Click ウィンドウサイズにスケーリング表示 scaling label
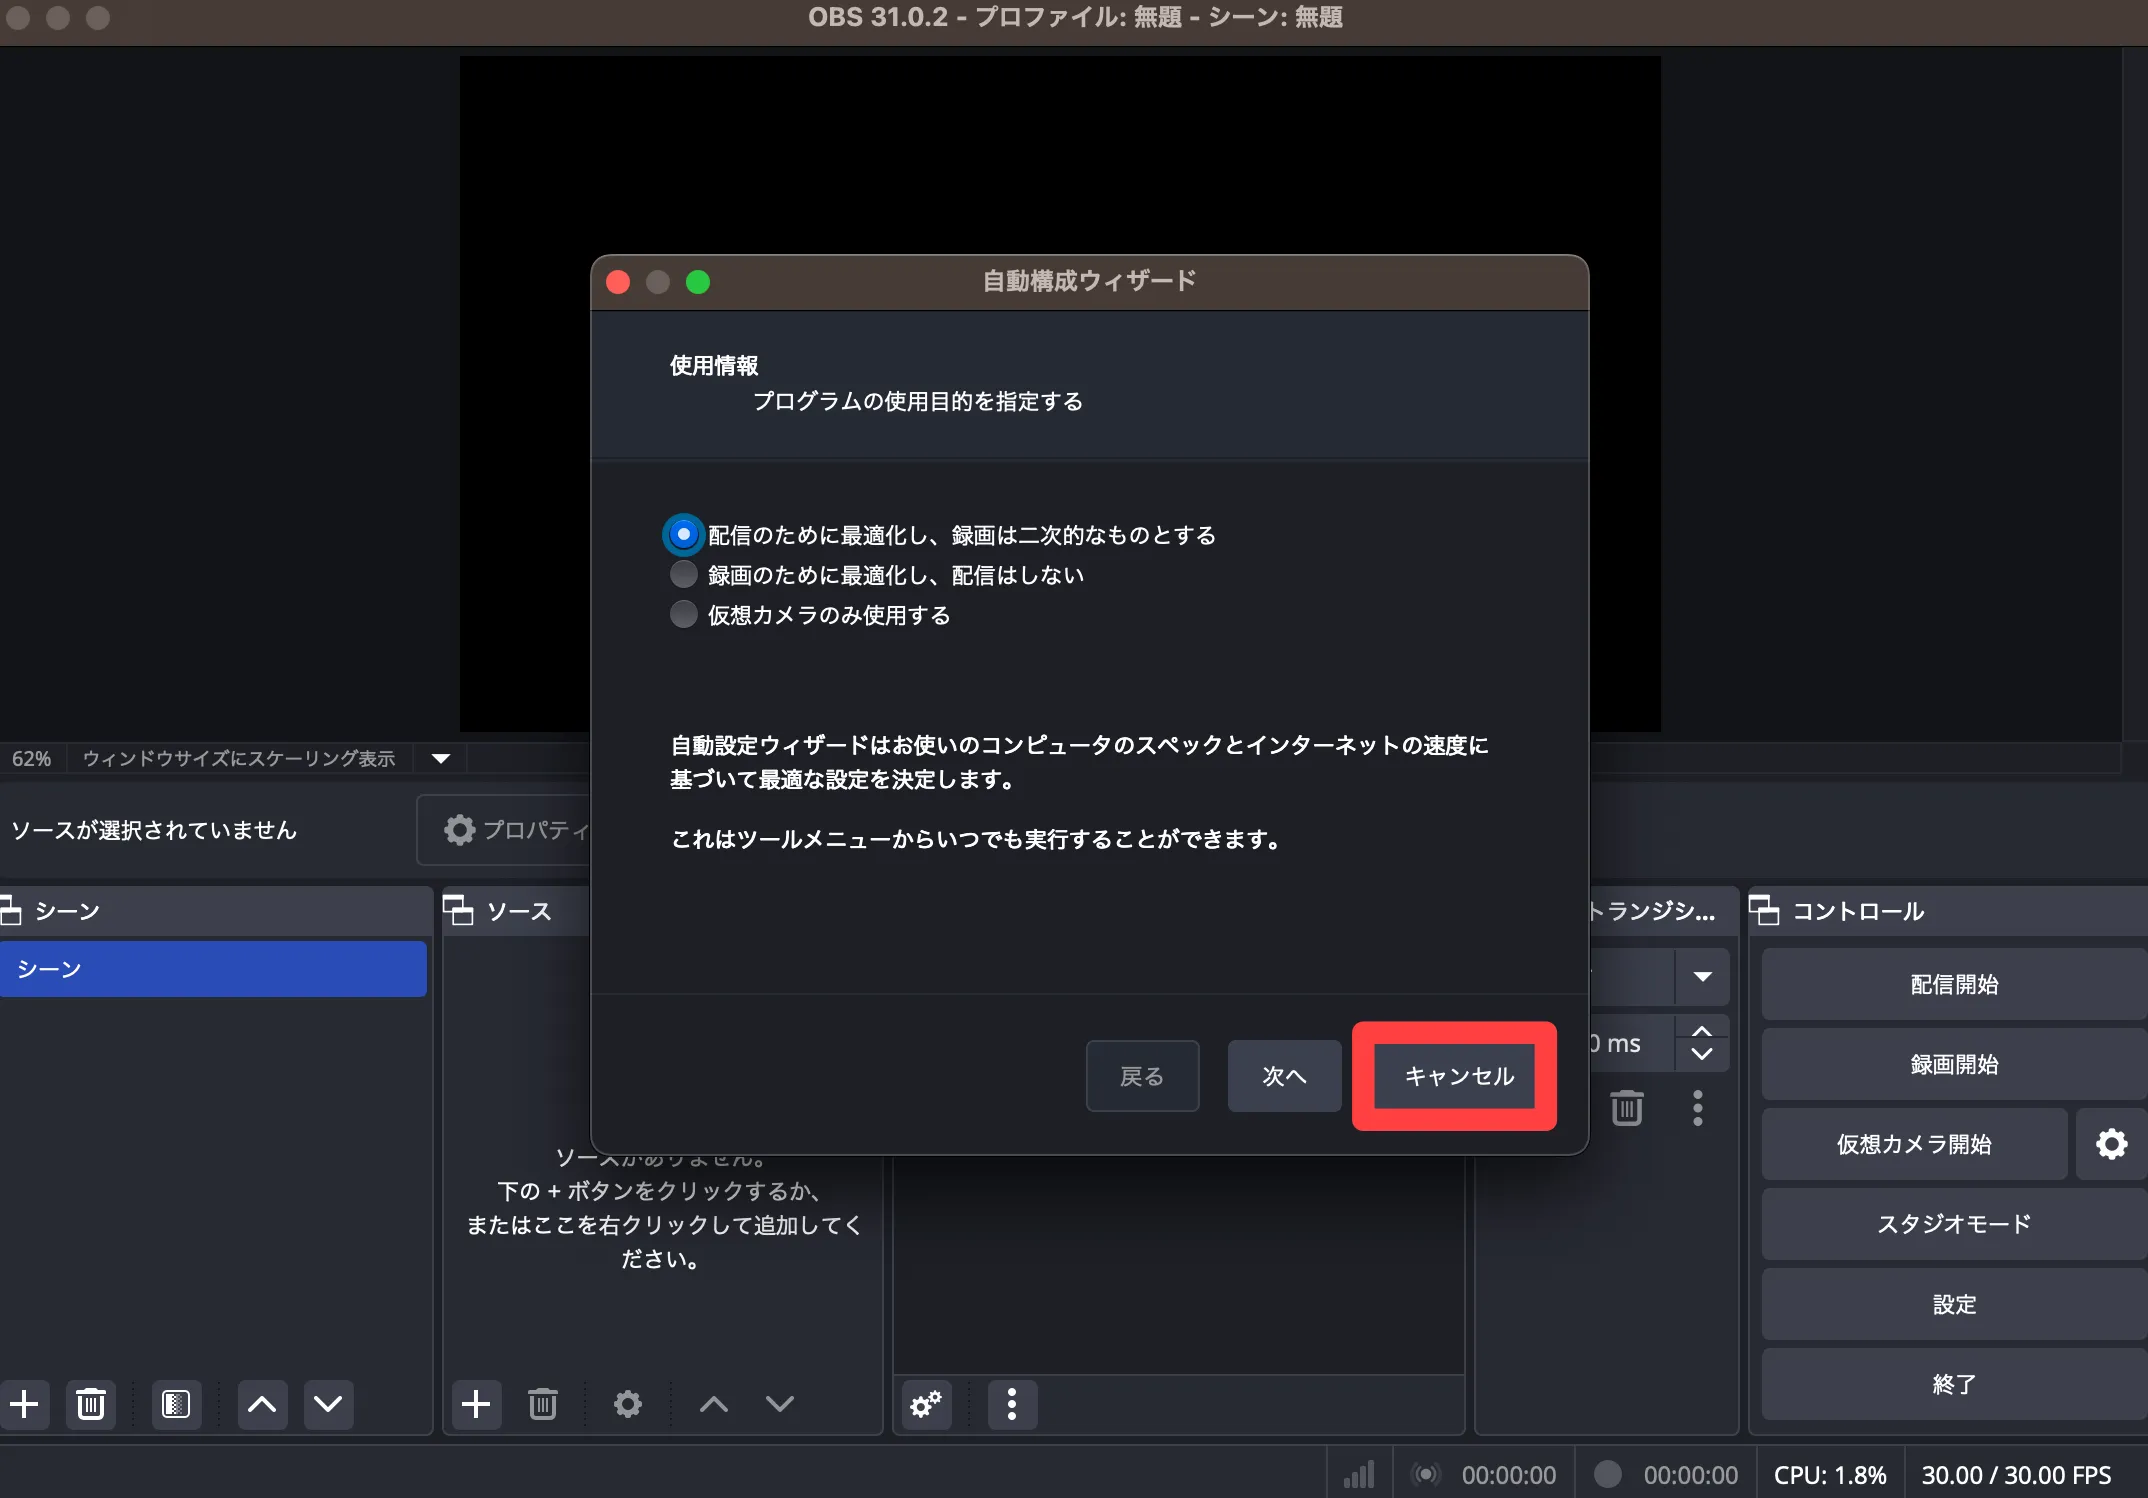The width and height of the screenshot is (2148, 1498). (239, 759)
